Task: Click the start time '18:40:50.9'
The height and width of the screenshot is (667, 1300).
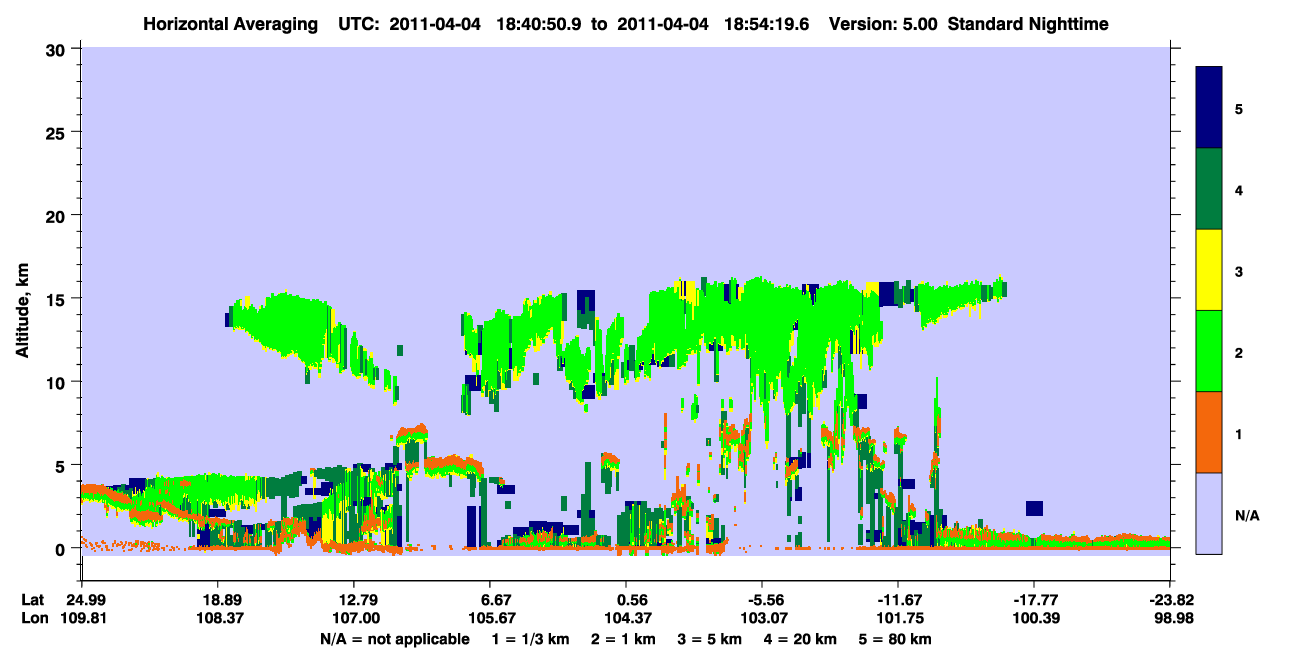Action: [542, 23]
